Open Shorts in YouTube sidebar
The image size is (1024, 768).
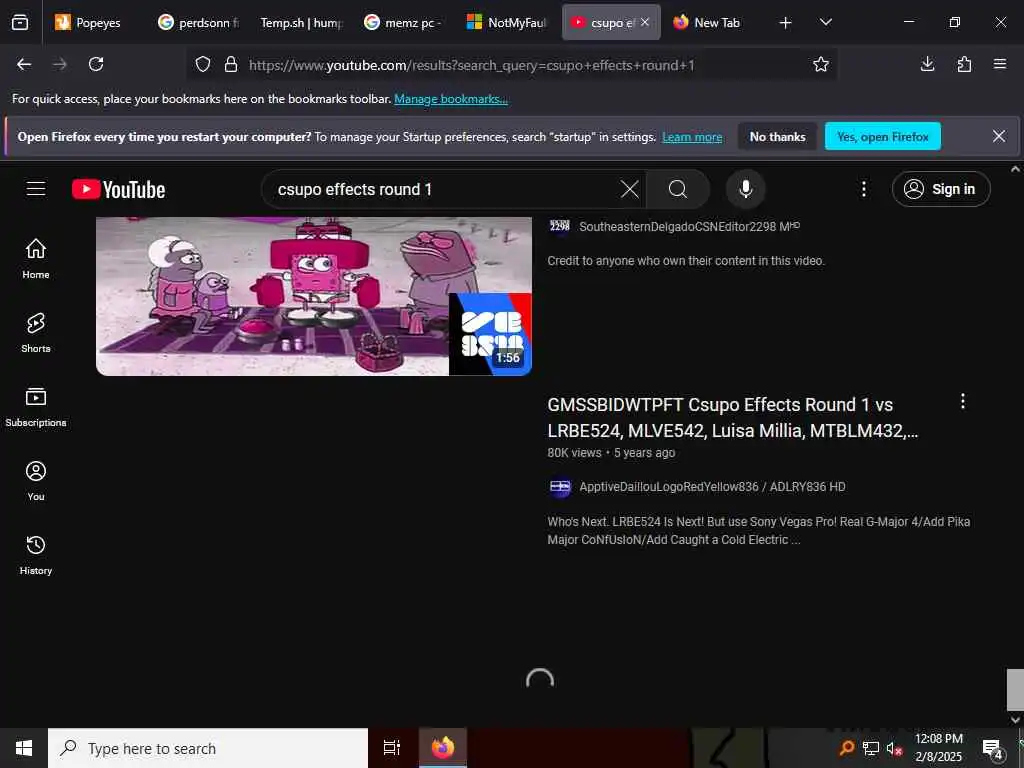pyautogui.click(x=36, y=332)
